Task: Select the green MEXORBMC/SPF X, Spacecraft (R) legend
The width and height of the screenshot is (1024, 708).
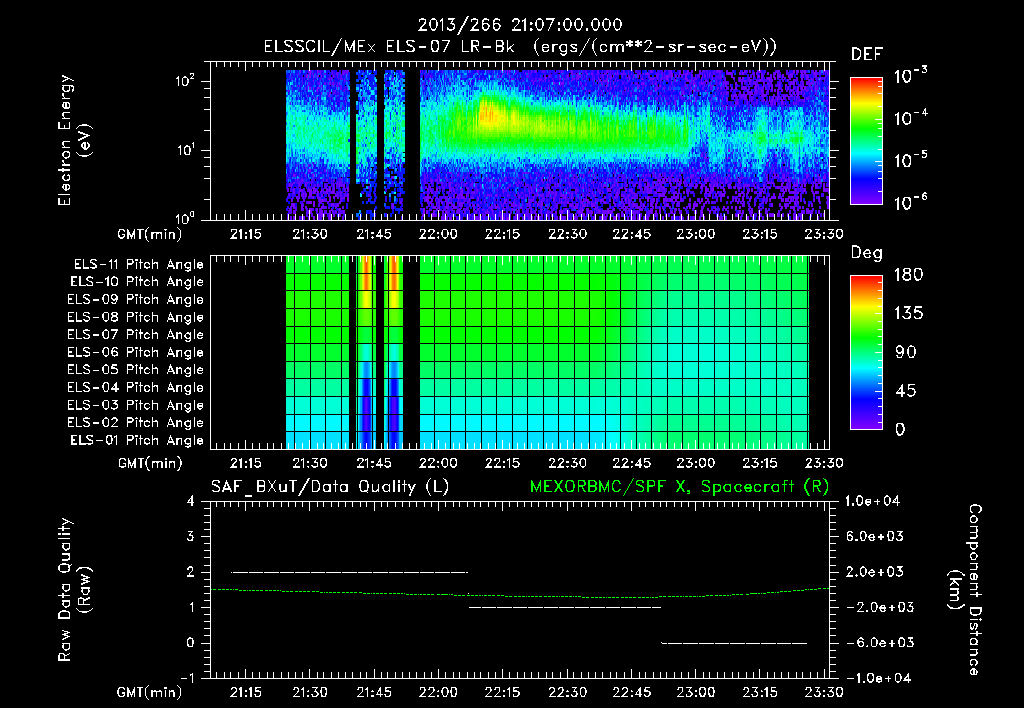Action: click(x=679, y=487)
